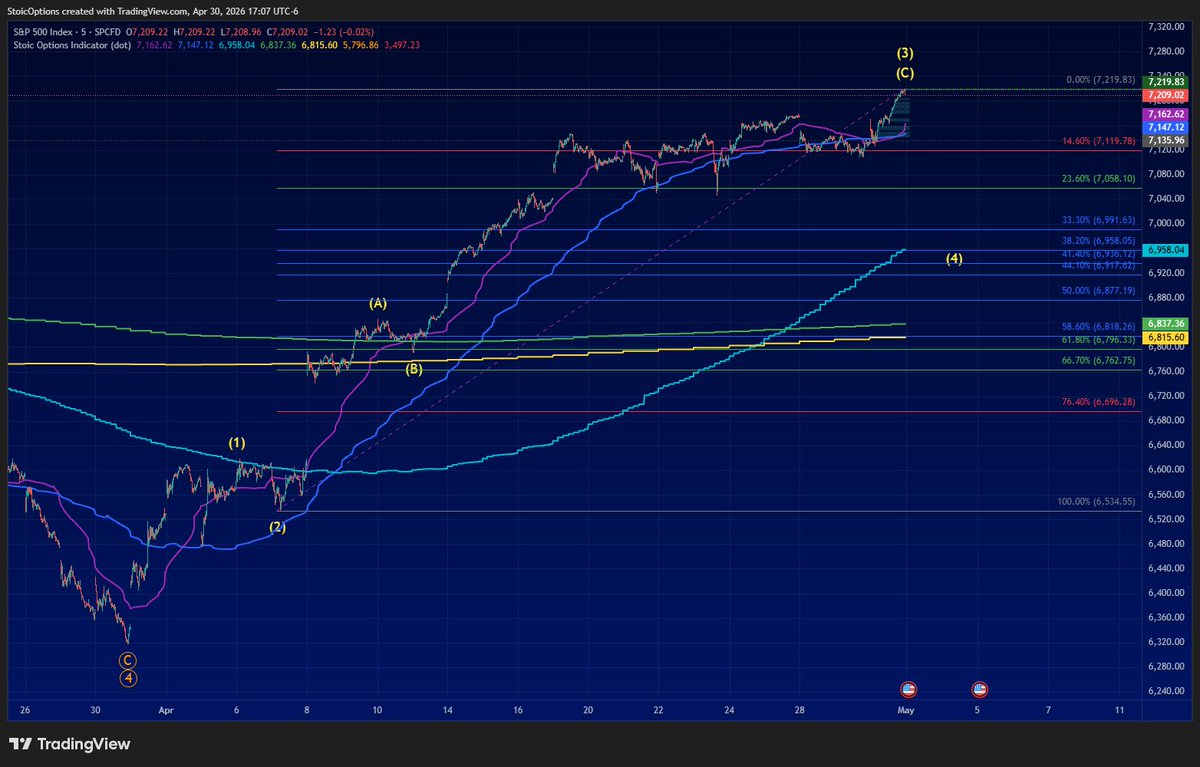The width and height of the screenshot is (1200, 767).
Task: Click the yellow (C) wave label
Action: pyautogui.click(x=905, y=73)
